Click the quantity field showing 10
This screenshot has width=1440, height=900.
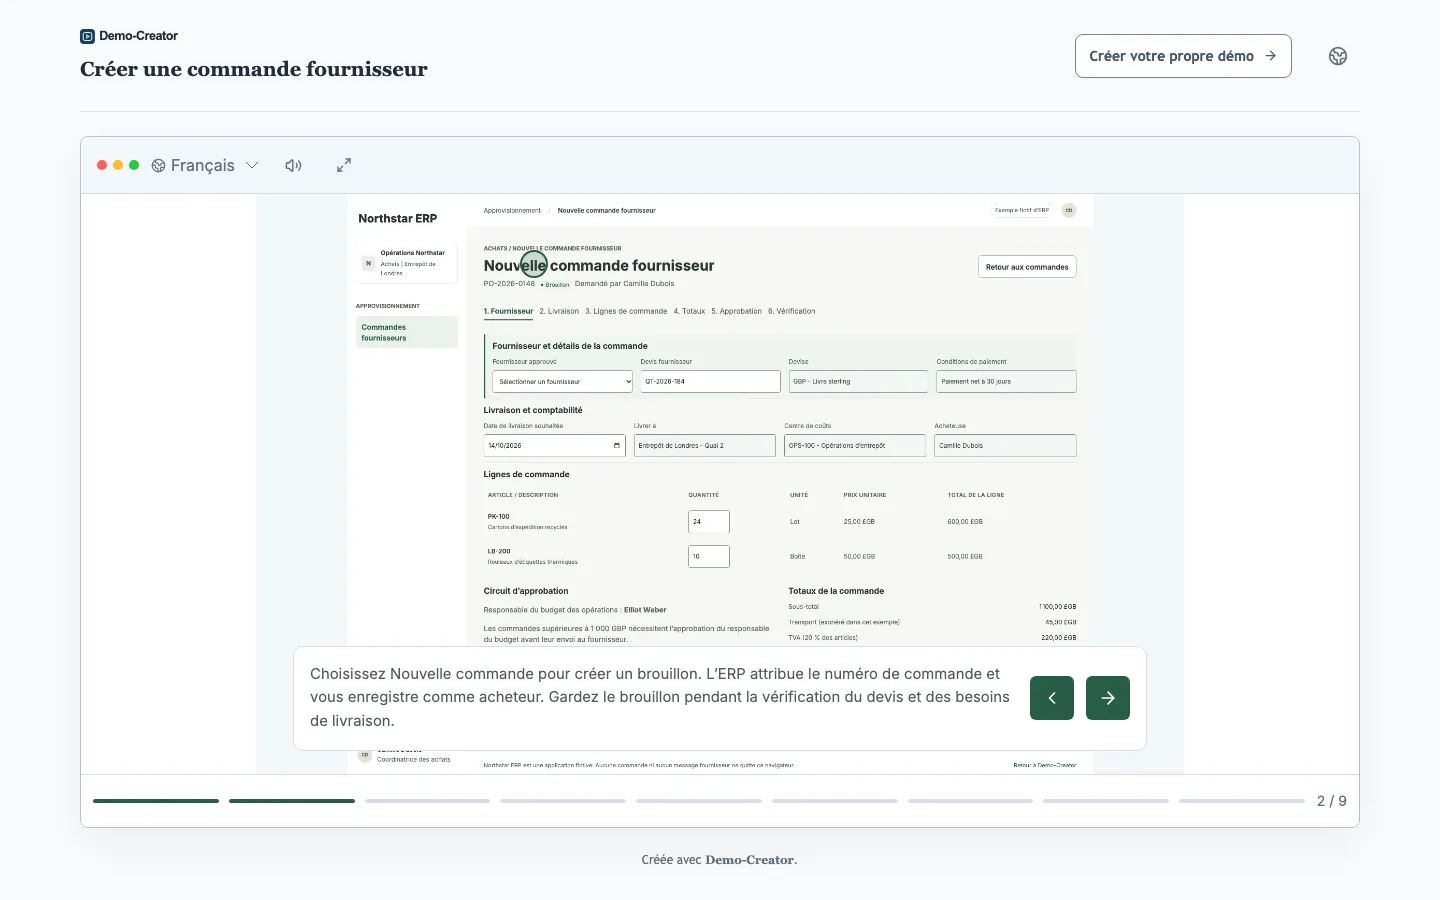click(x=709, y=556)
